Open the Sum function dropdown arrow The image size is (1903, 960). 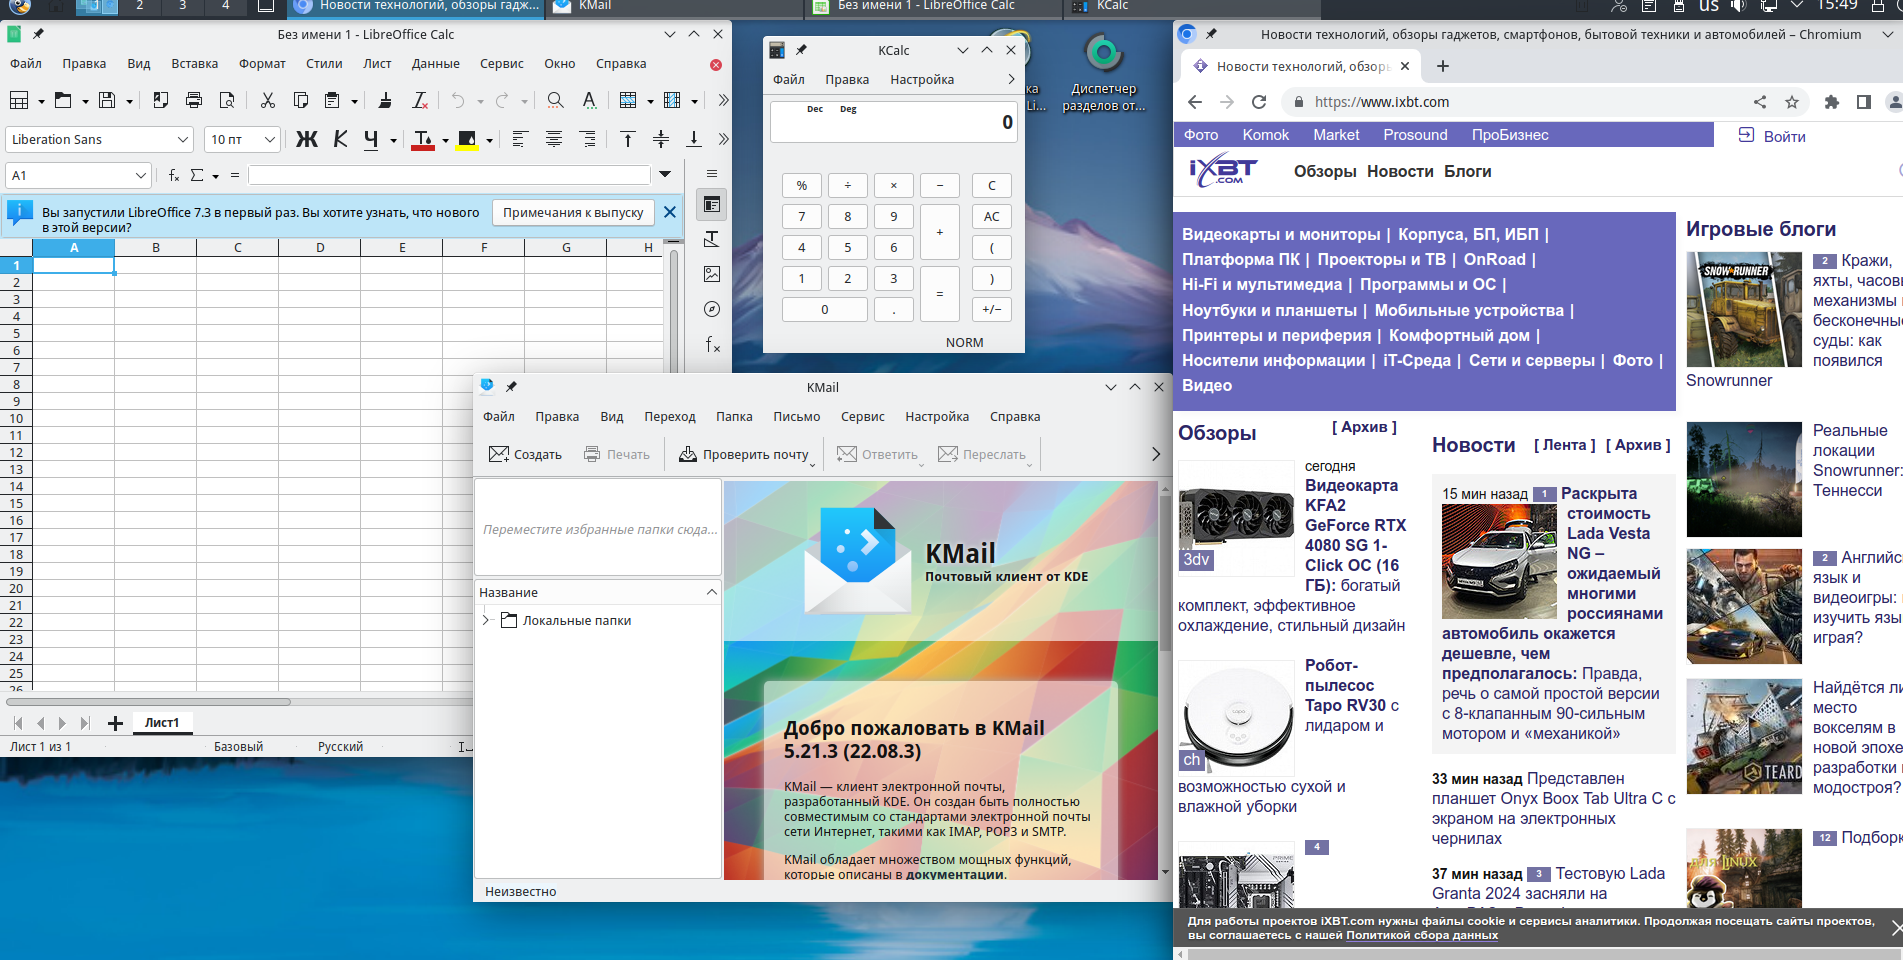coord(215,176)
